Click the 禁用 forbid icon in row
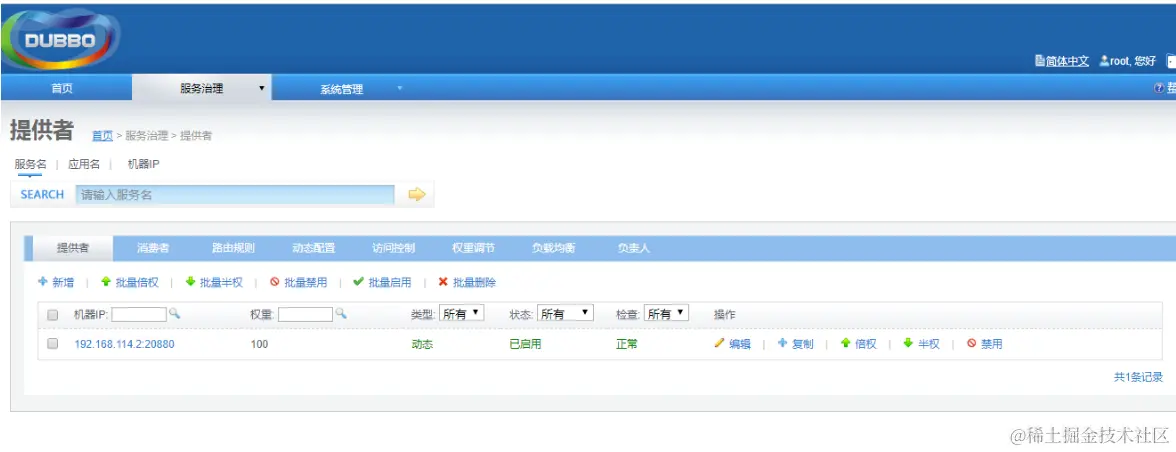Image resolution: width=1176 pixels, height=452 pixels. pyautogui.click(x=971, y=343)
